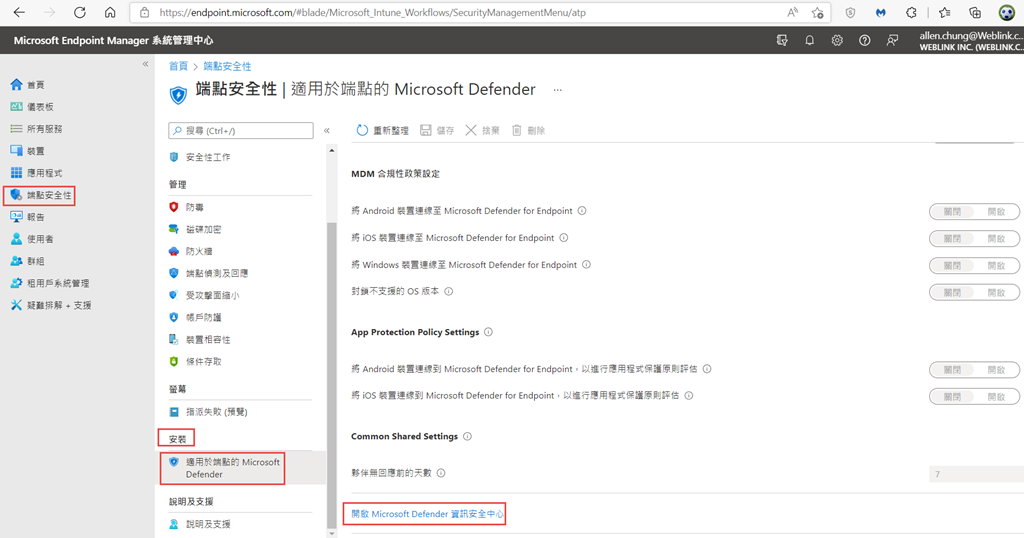1024x538 pixels.
Task: Click the feedback icon in header
Action: (x=891, y=40)
